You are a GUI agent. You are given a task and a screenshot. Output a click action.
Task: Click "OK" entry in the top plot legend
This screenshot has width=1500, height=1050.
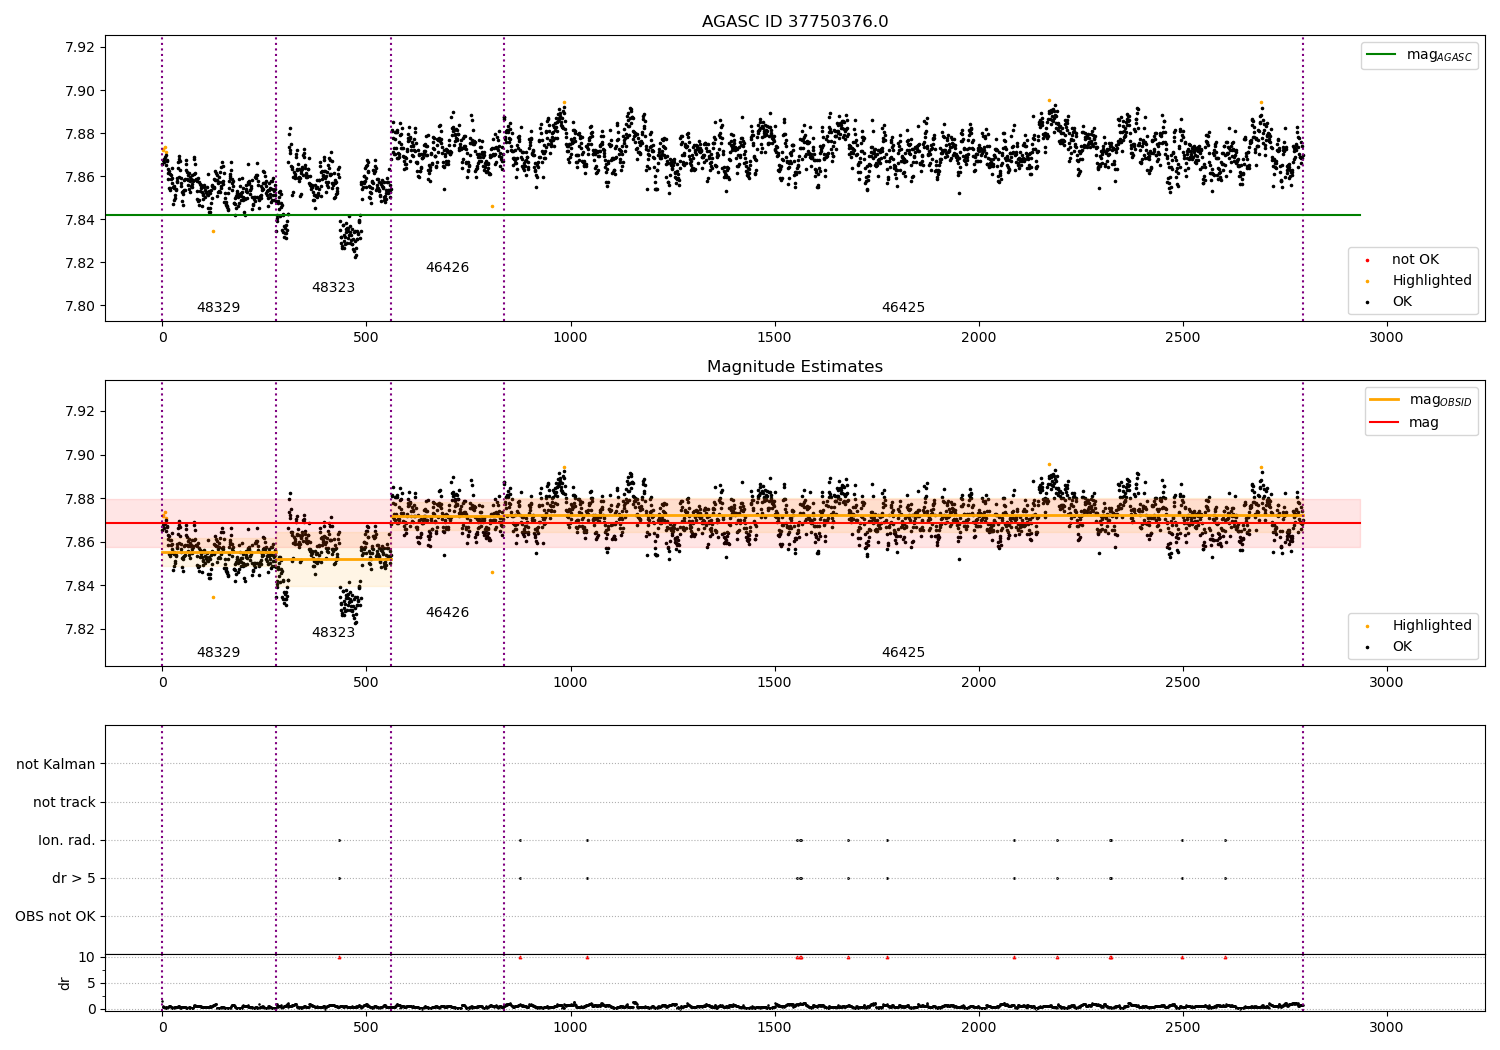(x=1402, y=302)
